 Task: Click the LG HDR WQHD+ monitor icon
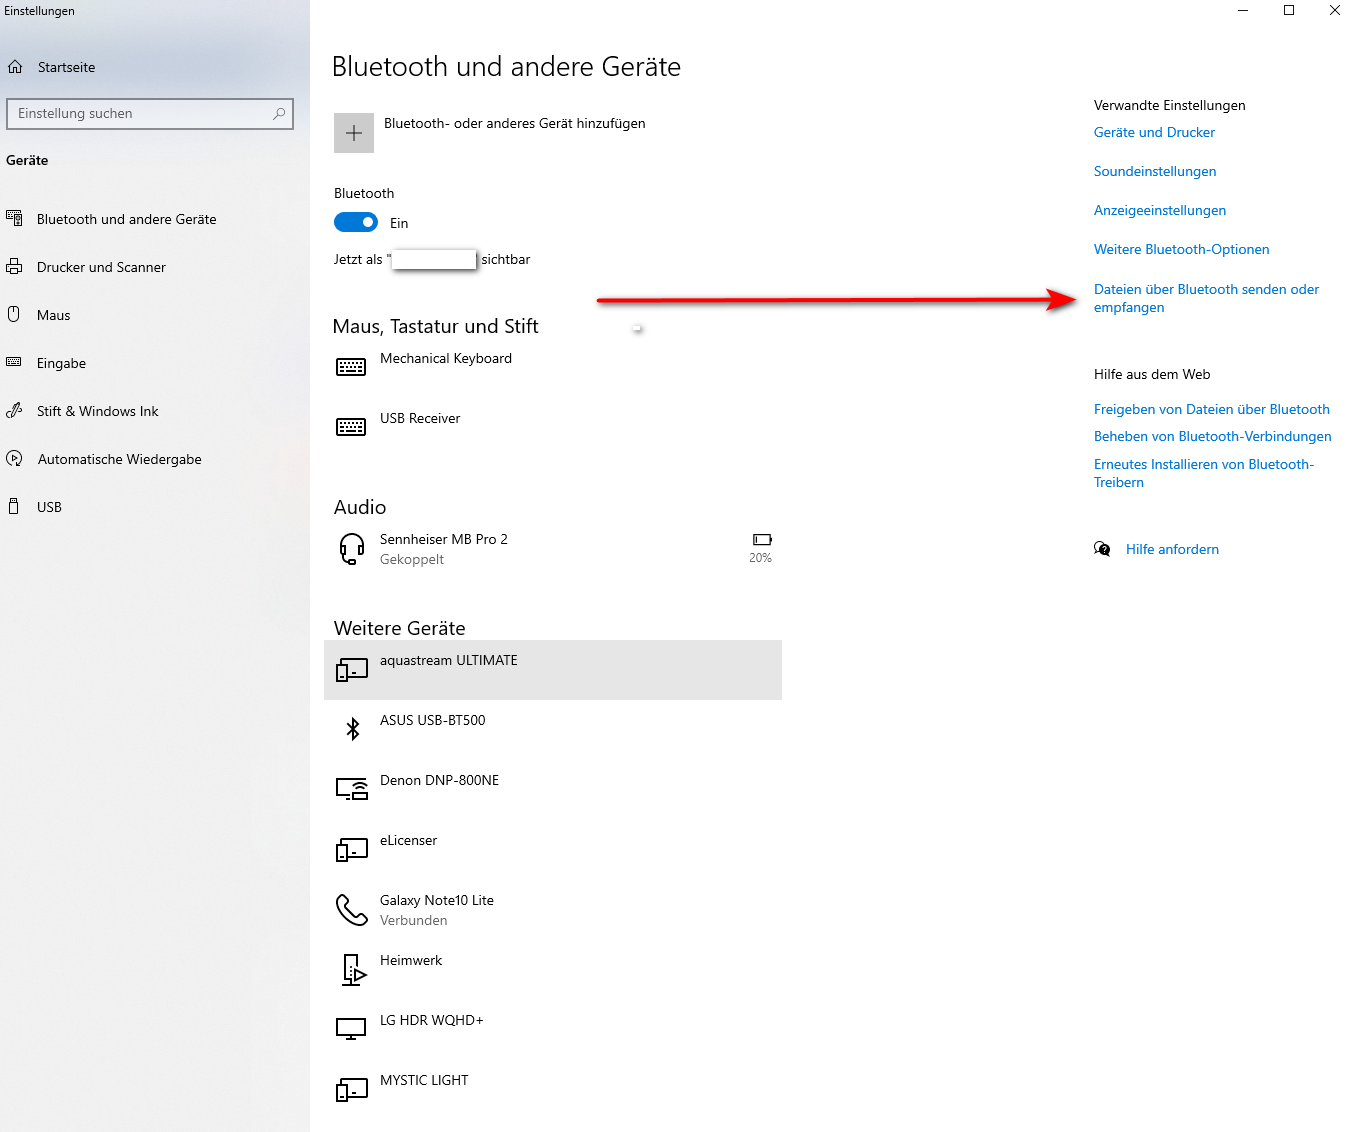[x=351, y=1029]
